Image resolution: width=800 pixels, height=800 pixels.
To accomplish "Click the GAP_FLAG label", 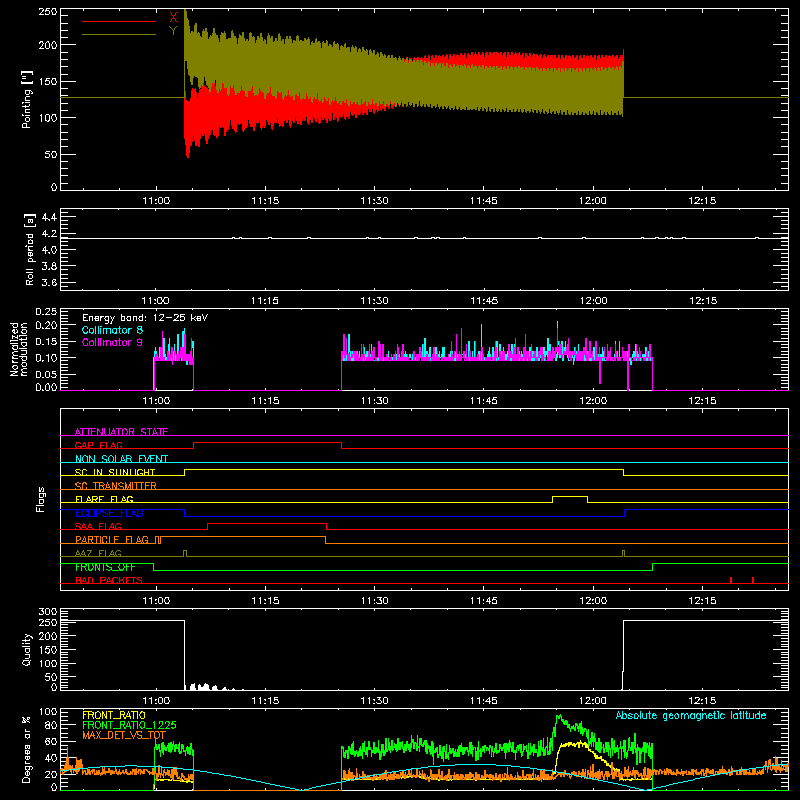I will [98, 445].
